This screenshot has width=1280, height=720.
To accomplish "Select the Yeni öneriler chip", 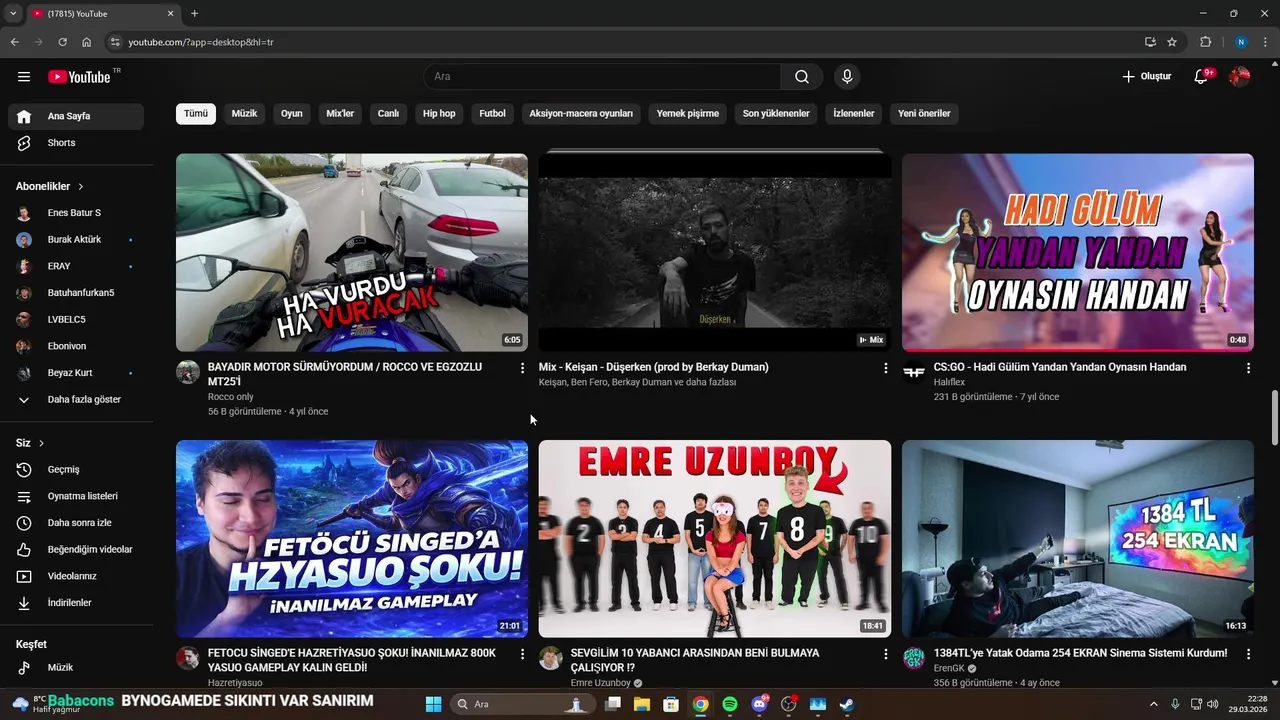I will coord(924,114).
